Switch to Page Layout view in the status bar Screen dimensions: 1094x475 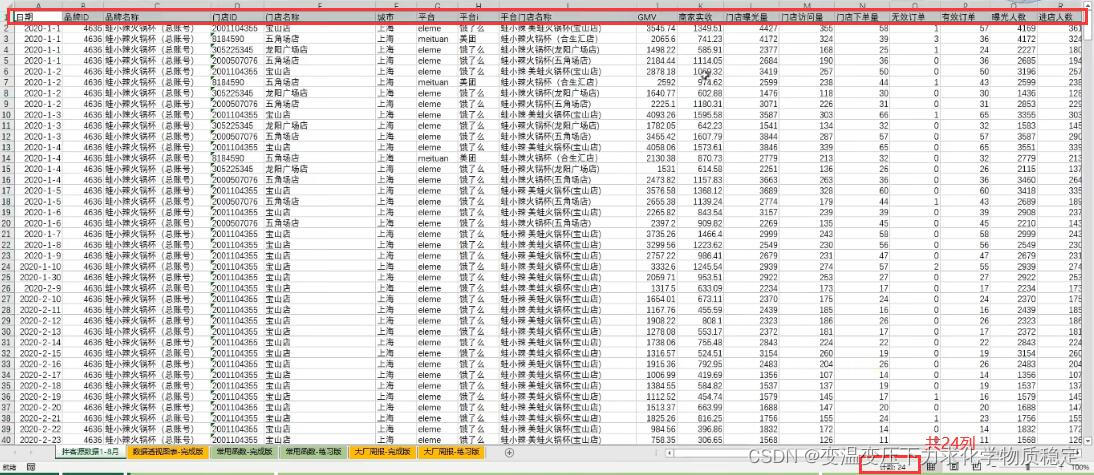point(953,466)
